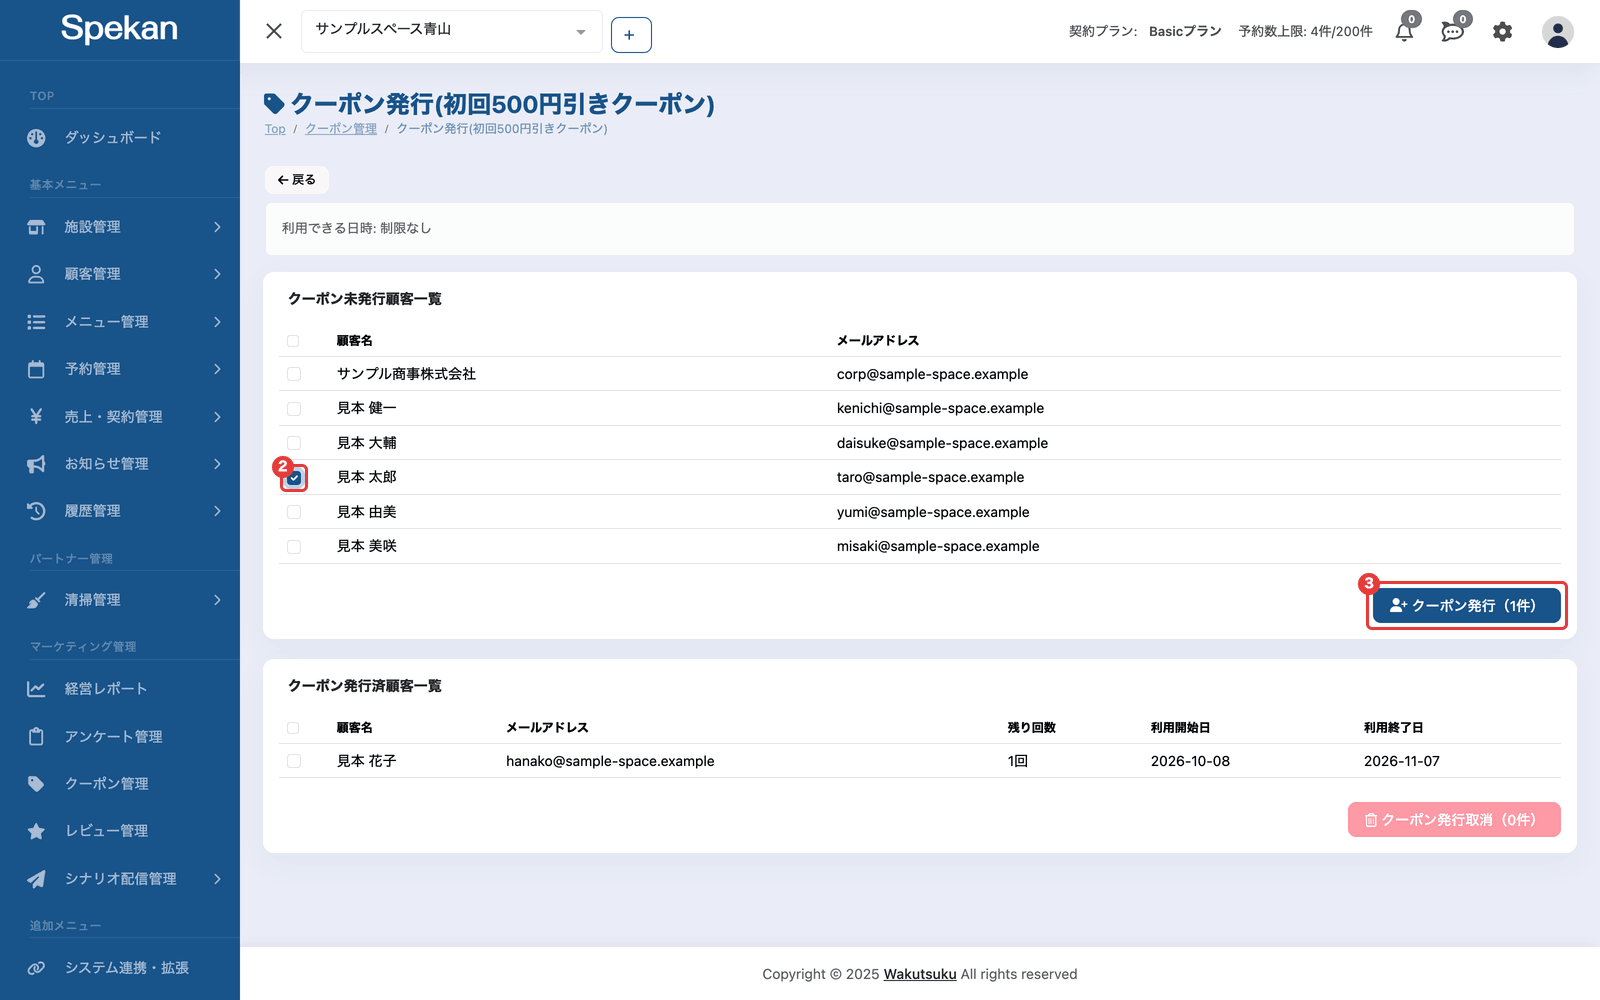Click the クーポン発行取消（0件）button
Image resolution: width=1600 pixels, height=1000 pixels.
pyautogui.click(x=1454, y=820)
